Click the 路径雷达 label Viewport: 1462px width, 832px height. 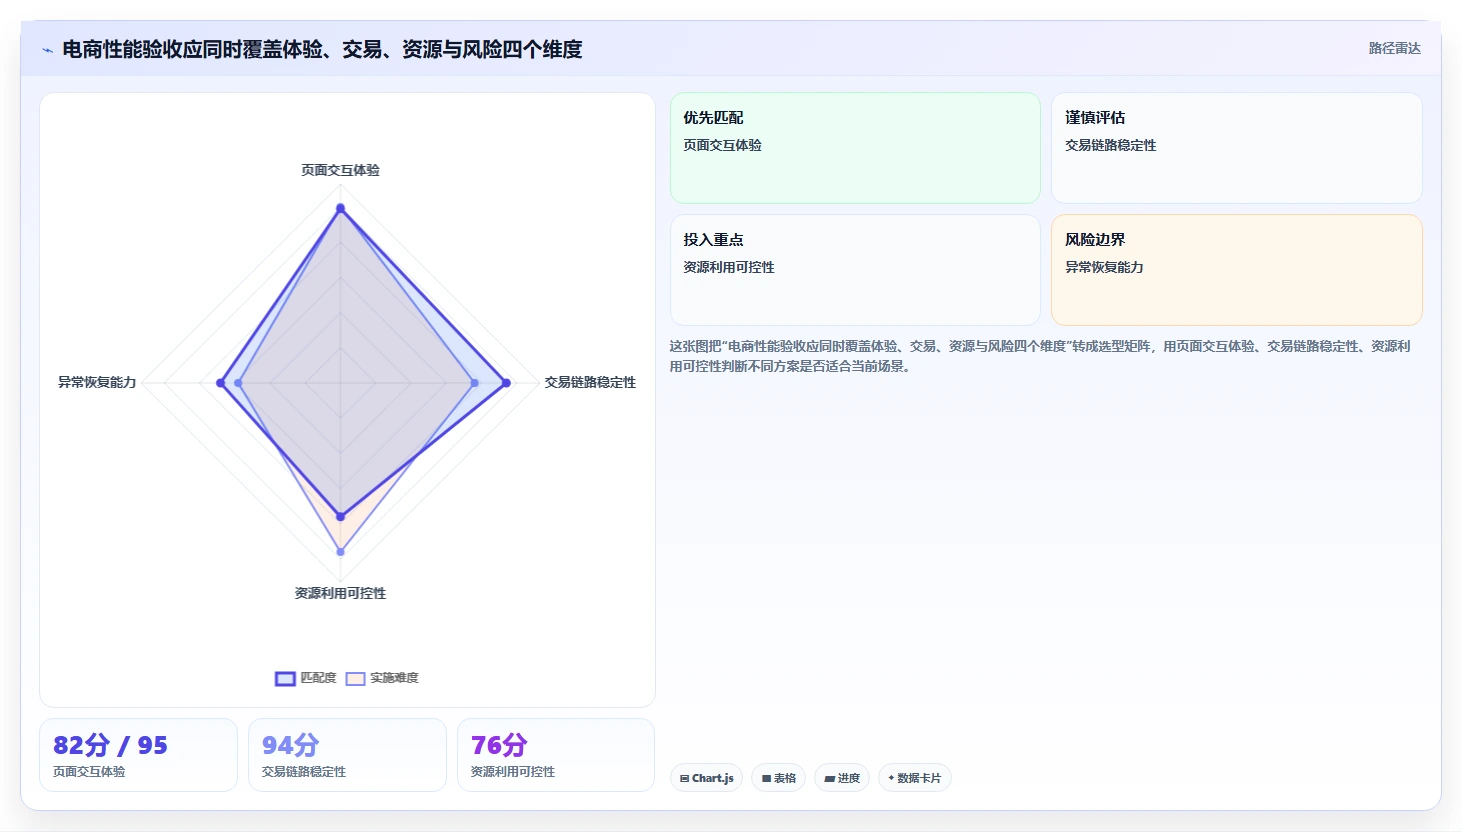click(1394, 48)
